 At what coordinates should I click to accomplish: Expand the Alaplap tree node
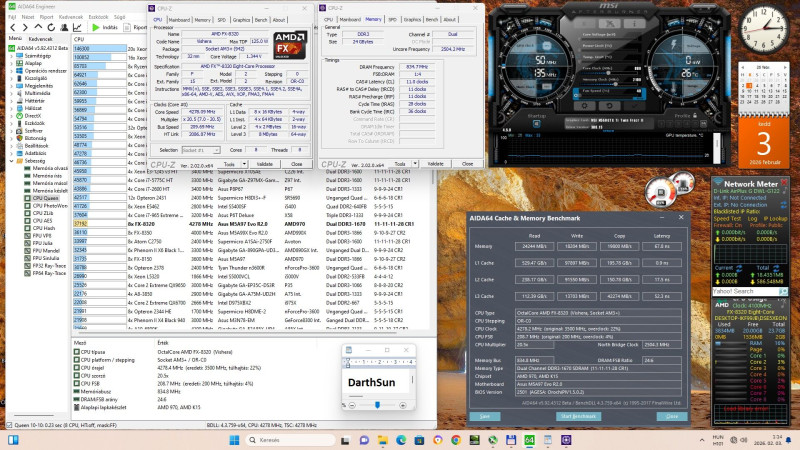click(11, 63)
